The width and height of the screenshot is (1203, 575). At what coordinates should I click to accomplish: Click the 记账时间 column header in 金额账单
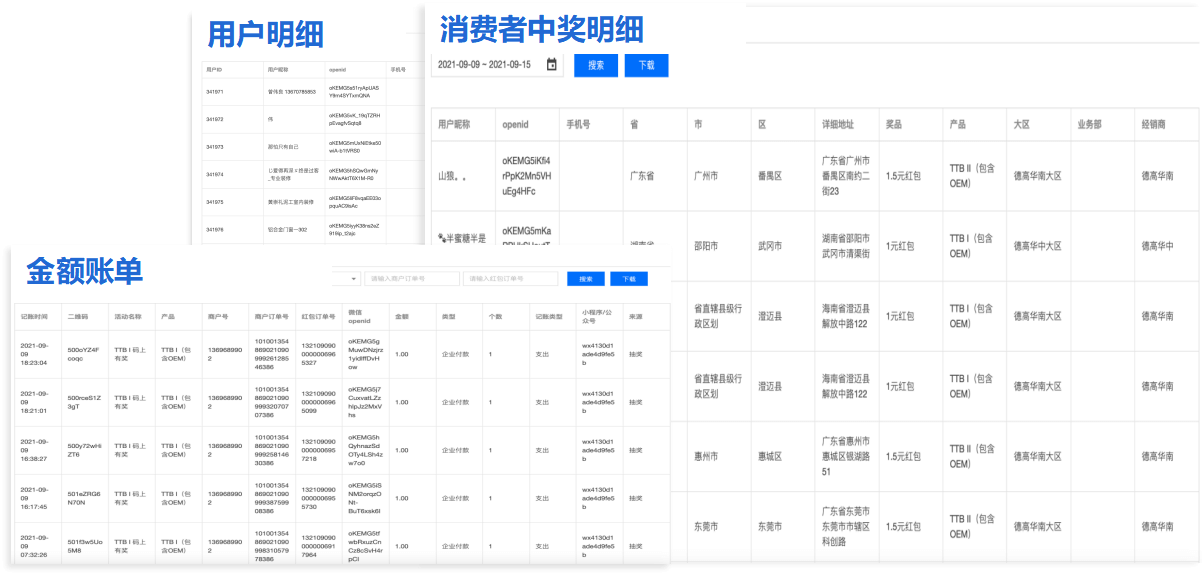[x=34, y=316]
